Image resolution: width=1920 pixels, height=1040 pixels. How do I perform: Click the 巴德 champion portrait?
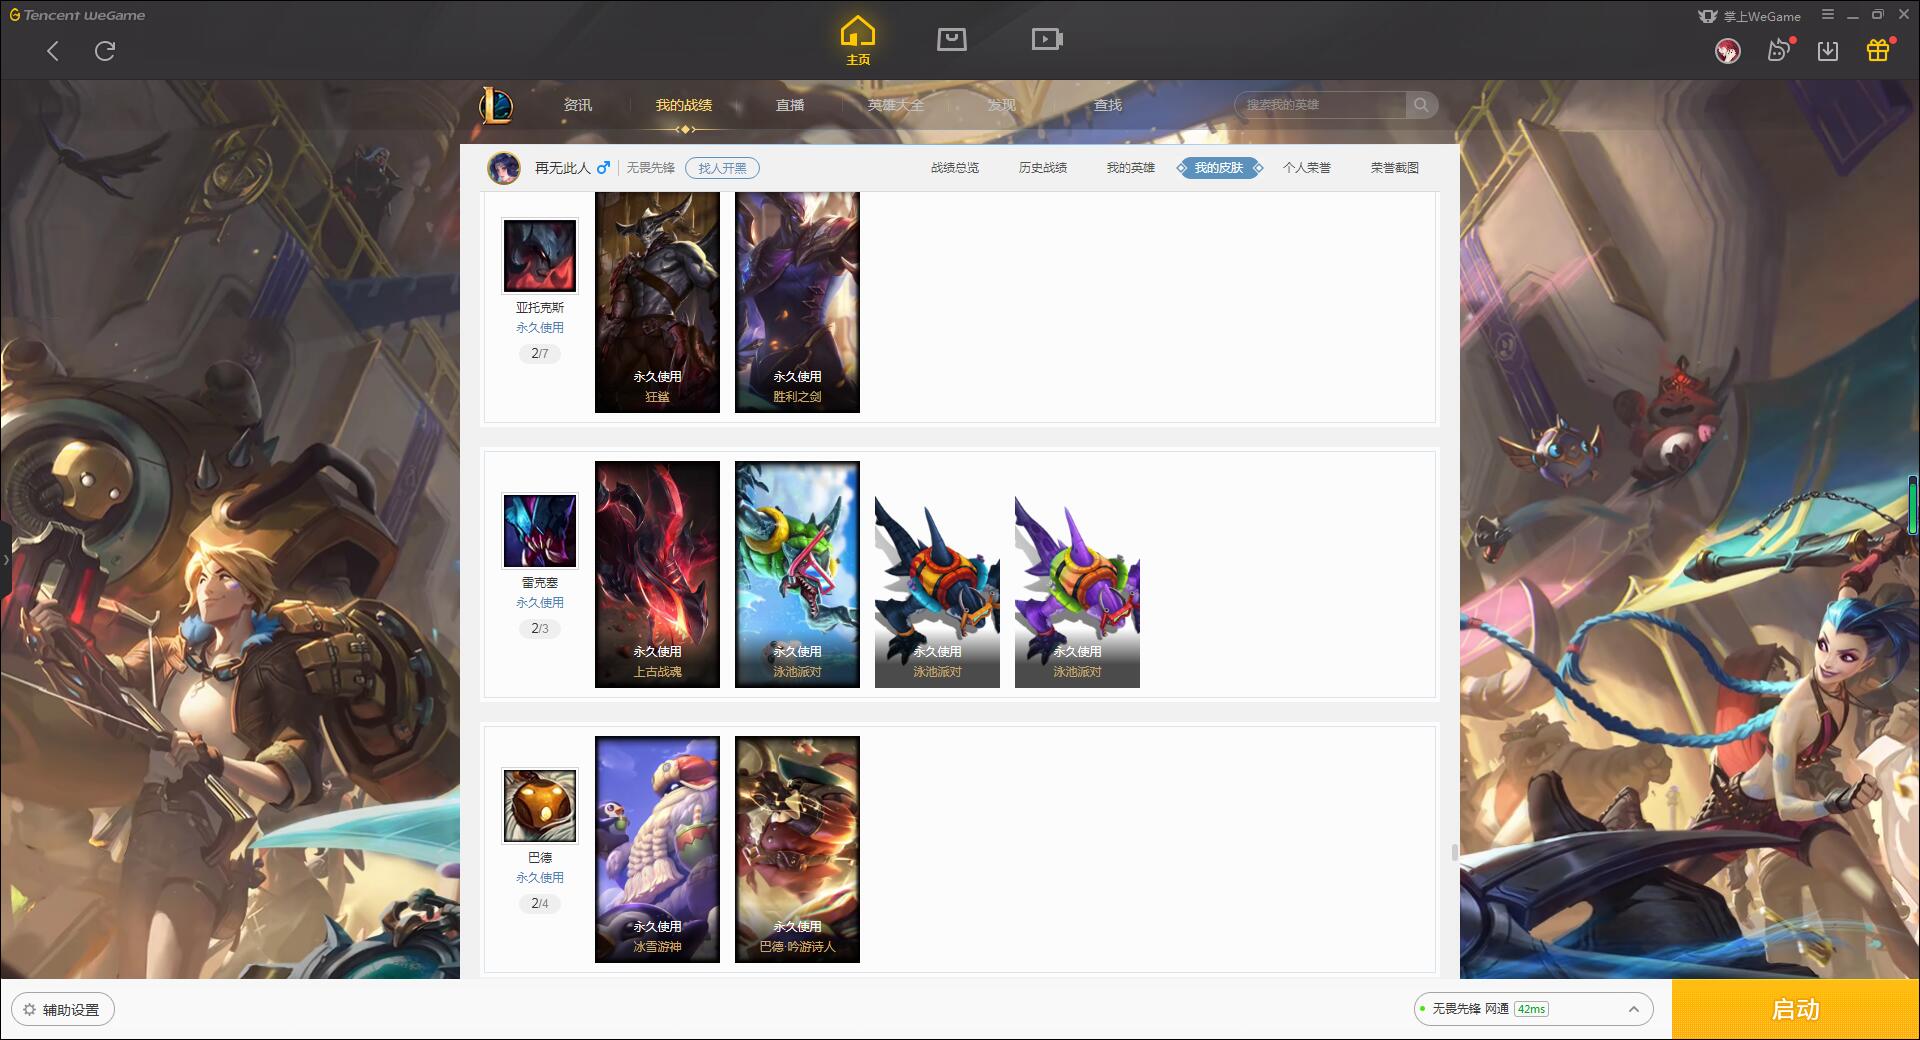(x=540, y=806)
